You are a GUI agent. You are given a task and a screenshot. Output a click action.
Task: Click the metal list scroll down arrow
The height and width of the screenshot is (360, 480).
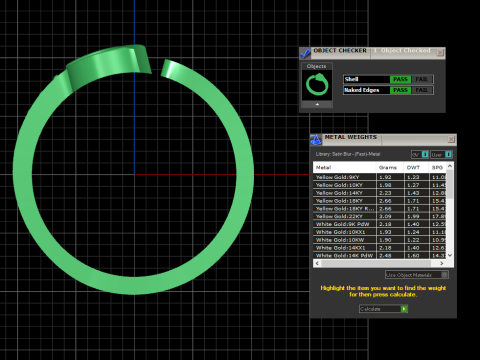450,256
